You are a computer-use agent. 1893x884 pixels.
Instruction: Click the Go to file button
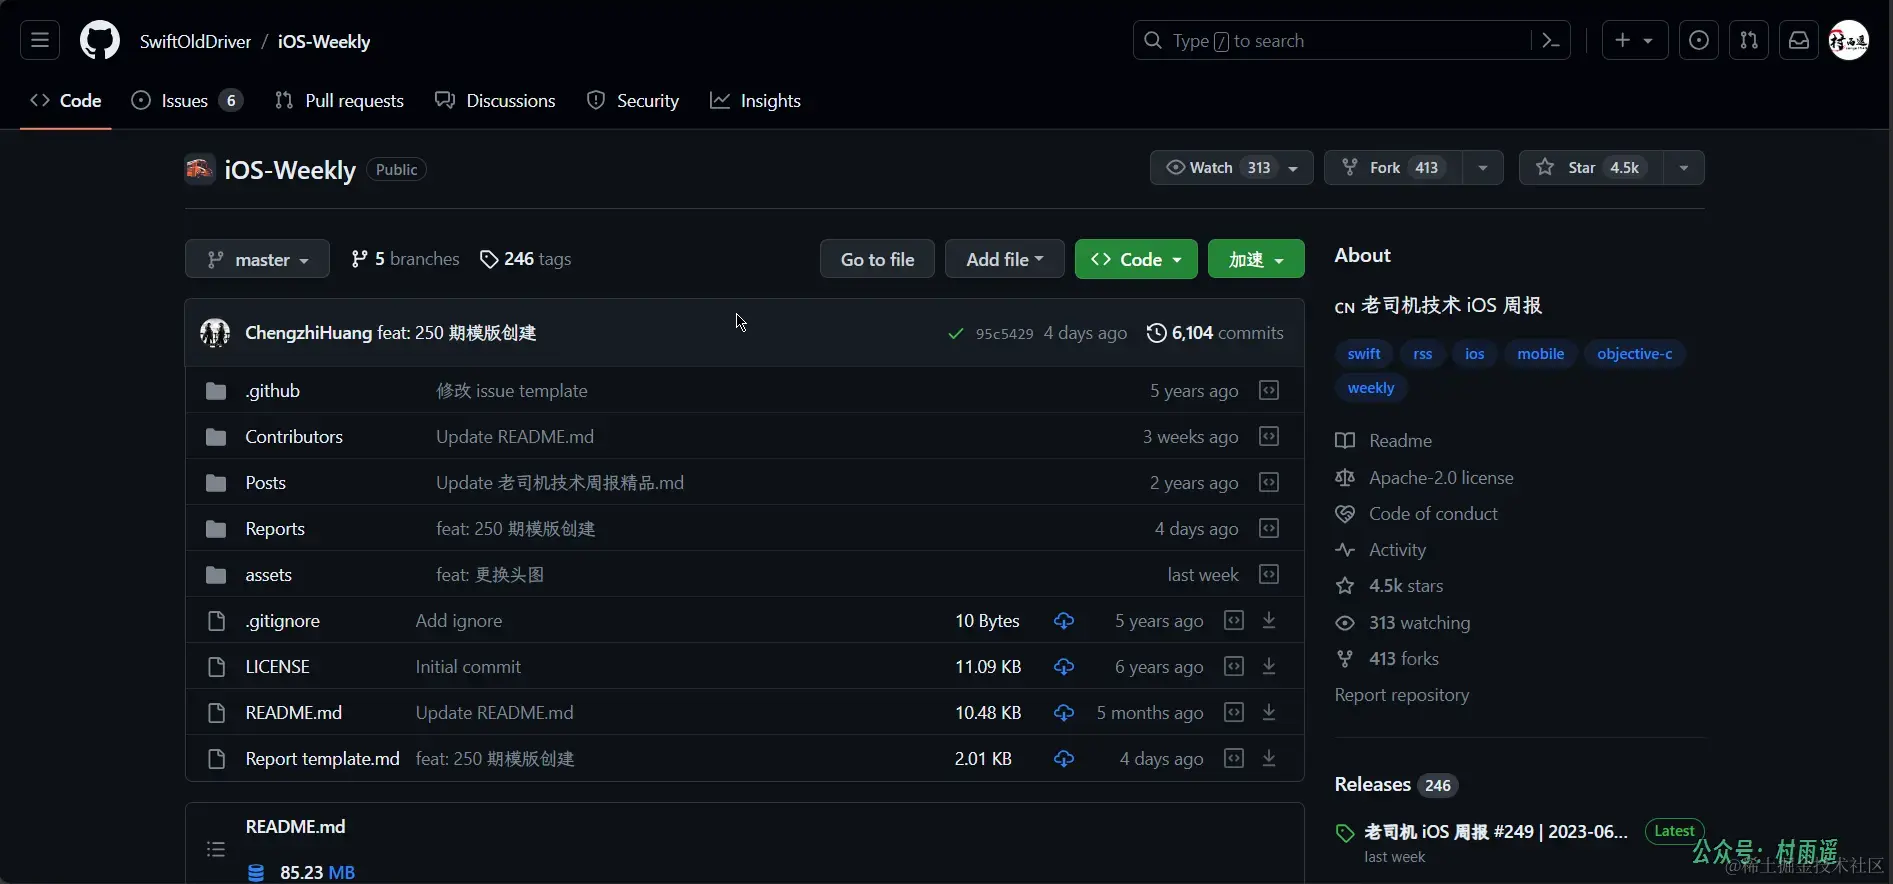(x=877, y=259)
